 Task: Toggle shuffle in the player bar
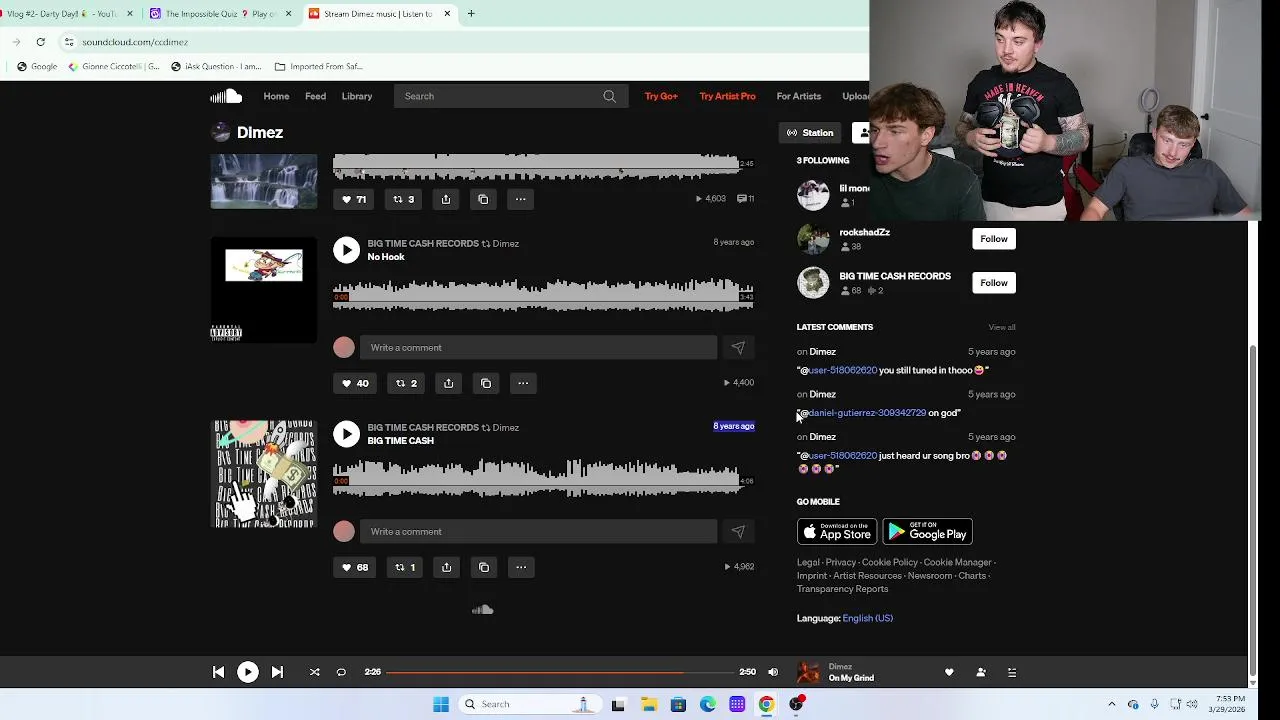(314, 672)
